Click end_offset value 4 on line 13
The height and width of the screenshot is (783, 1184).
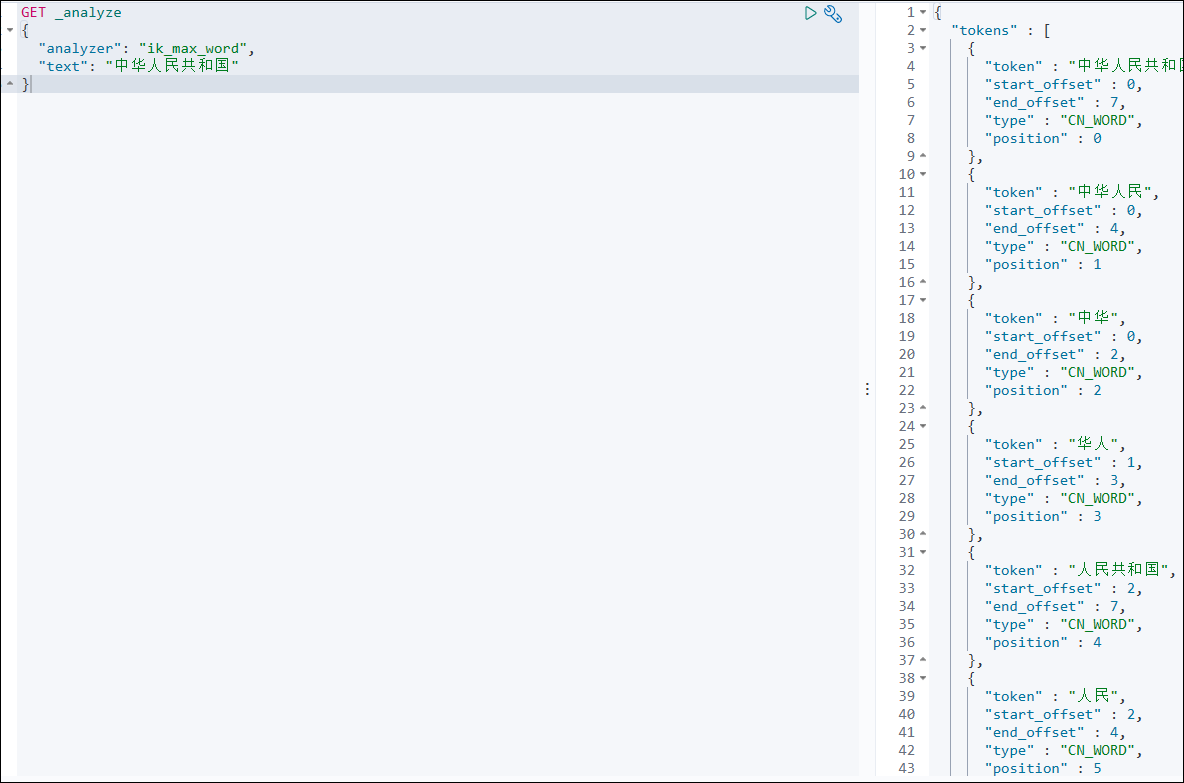tap(1114, 229)
